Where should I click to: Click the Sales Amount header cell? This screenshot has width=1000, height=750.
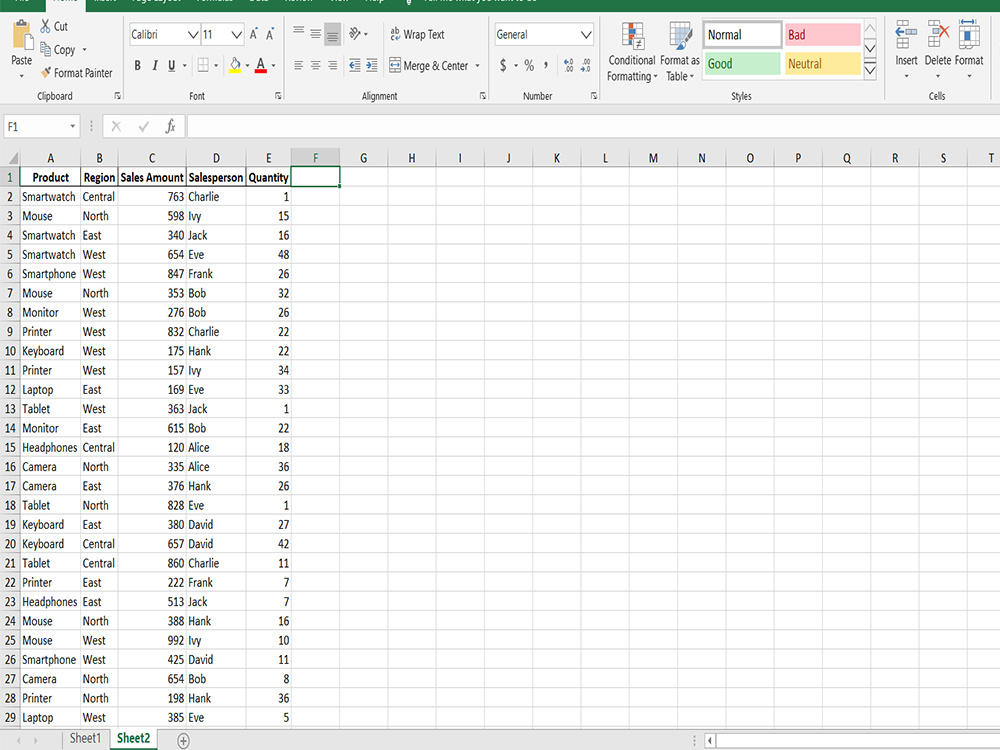(x=152, y=177)
